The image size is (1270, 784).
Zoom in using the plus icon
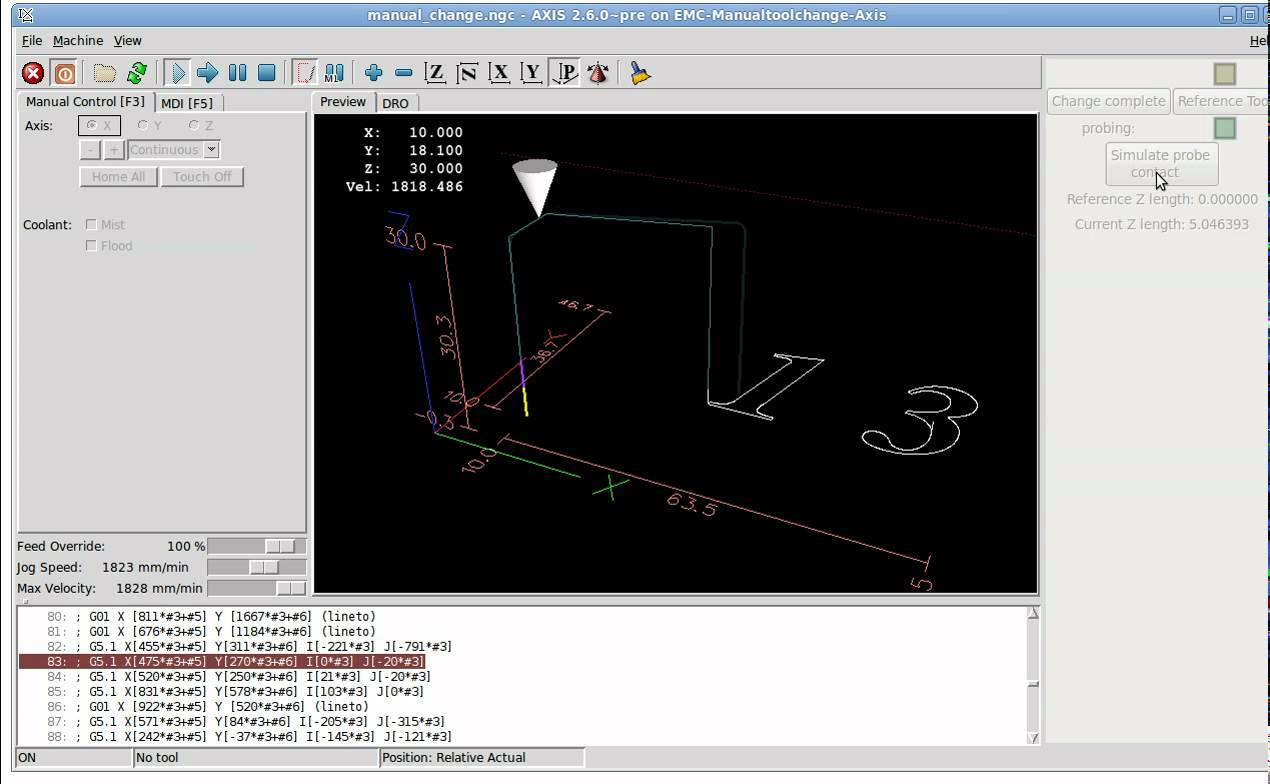point(374,73)
